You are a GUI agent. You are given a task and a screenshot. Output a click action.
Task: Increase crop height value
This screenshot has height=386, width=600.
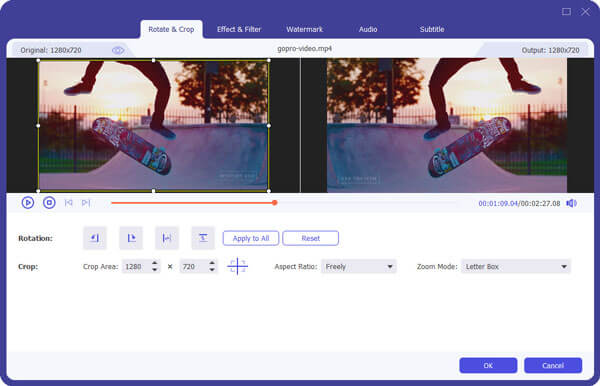click(212, 263)
